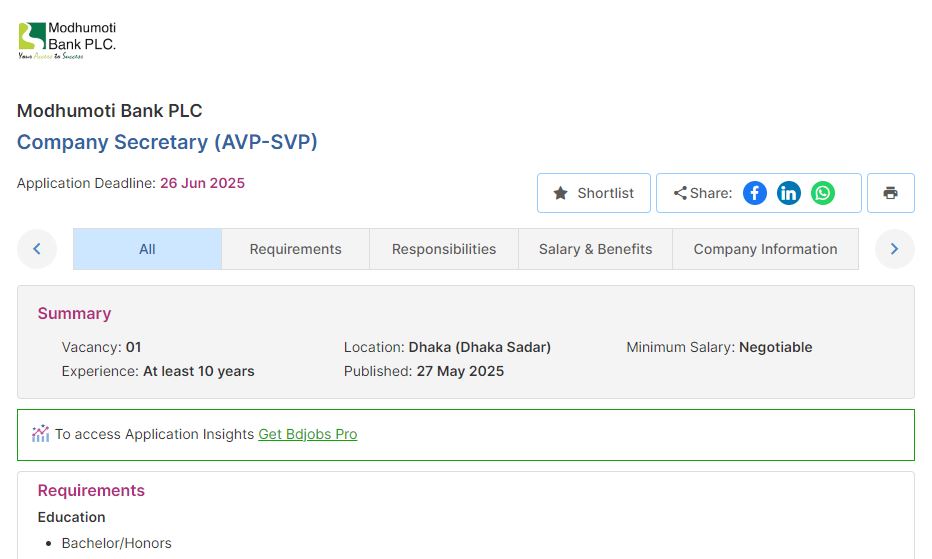This screenshot has height=559, width=932.
Task: Share the job on Facebook
Action: pyautogui.click(x=755, y=193)
